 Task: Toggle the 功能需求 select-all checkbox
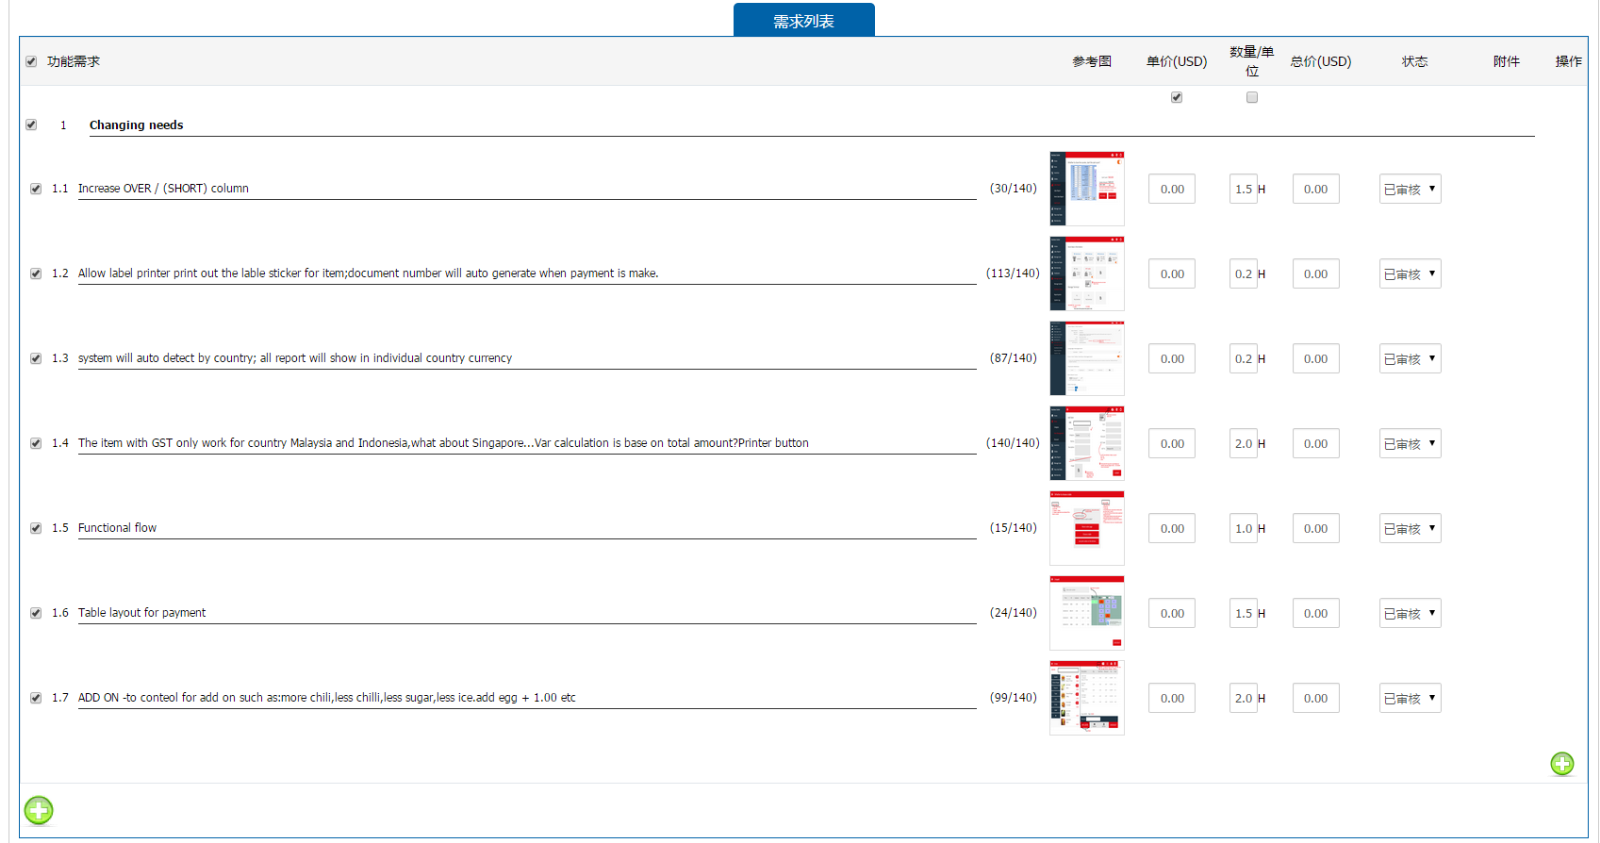point(31,62)
